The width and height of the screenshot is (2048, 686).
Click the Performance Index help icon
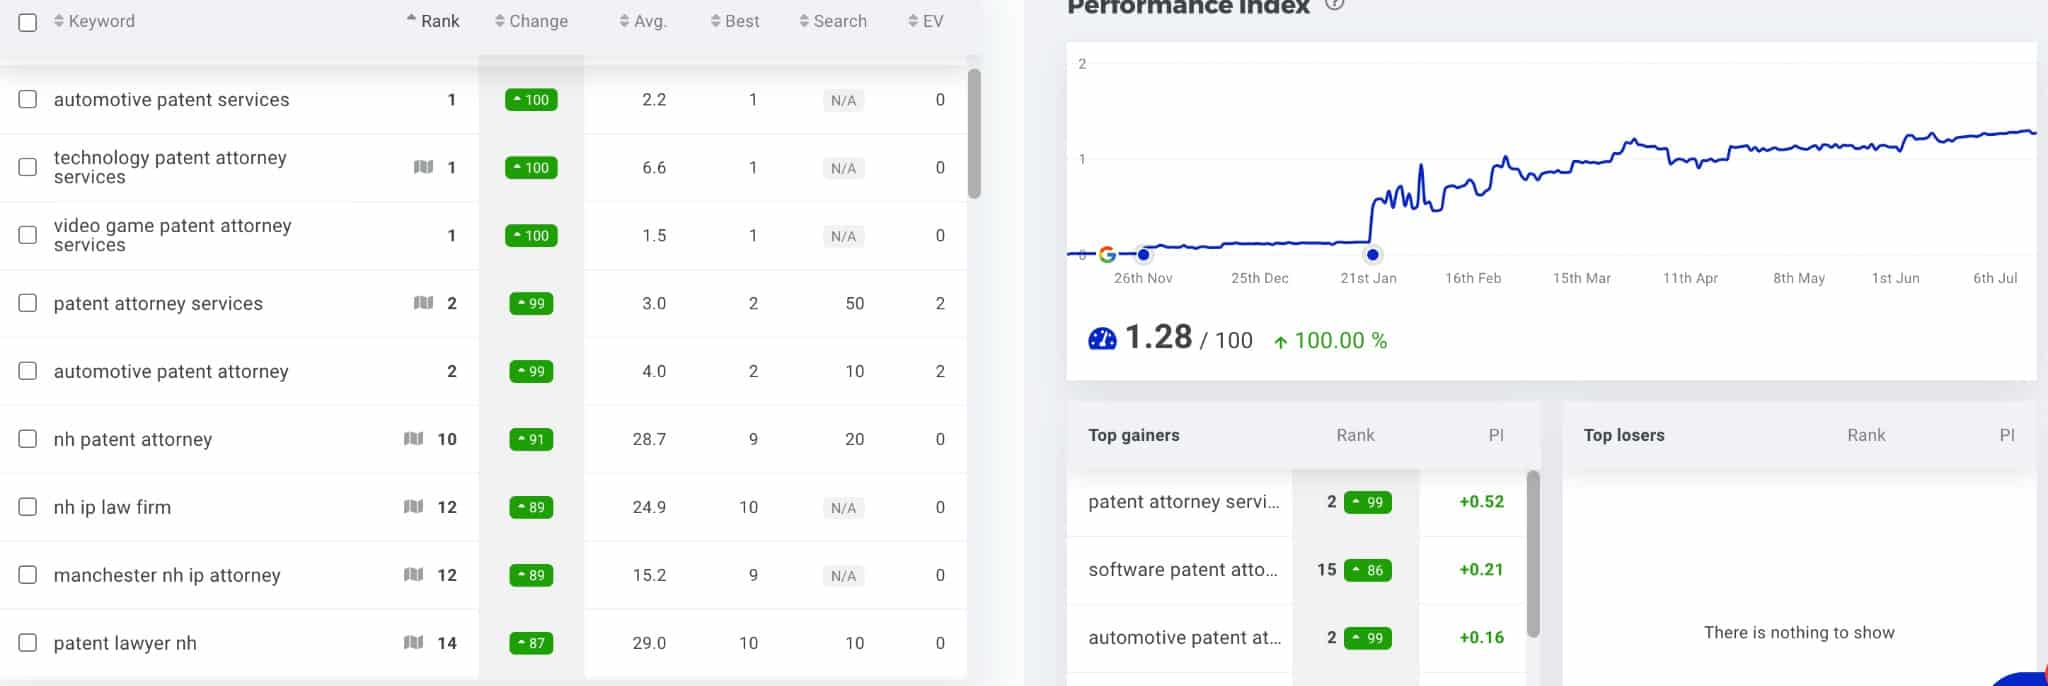pos(1334,4)
